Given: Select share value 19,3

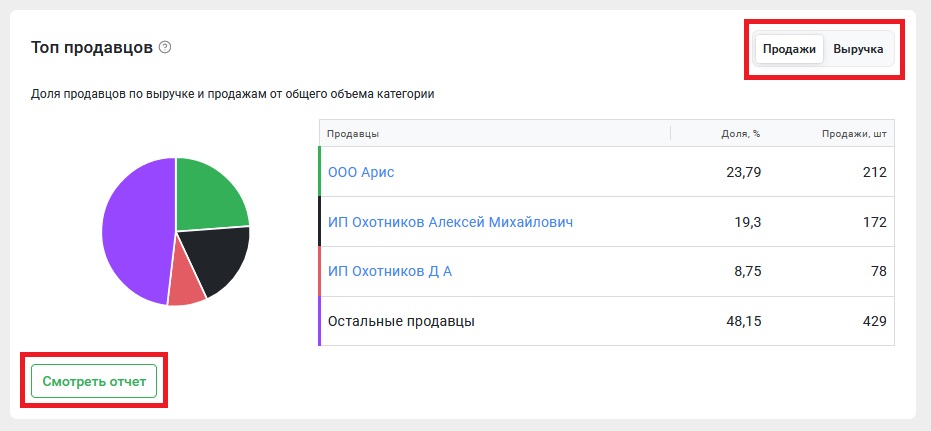Looking at the screenshot, I should point(748,222).
